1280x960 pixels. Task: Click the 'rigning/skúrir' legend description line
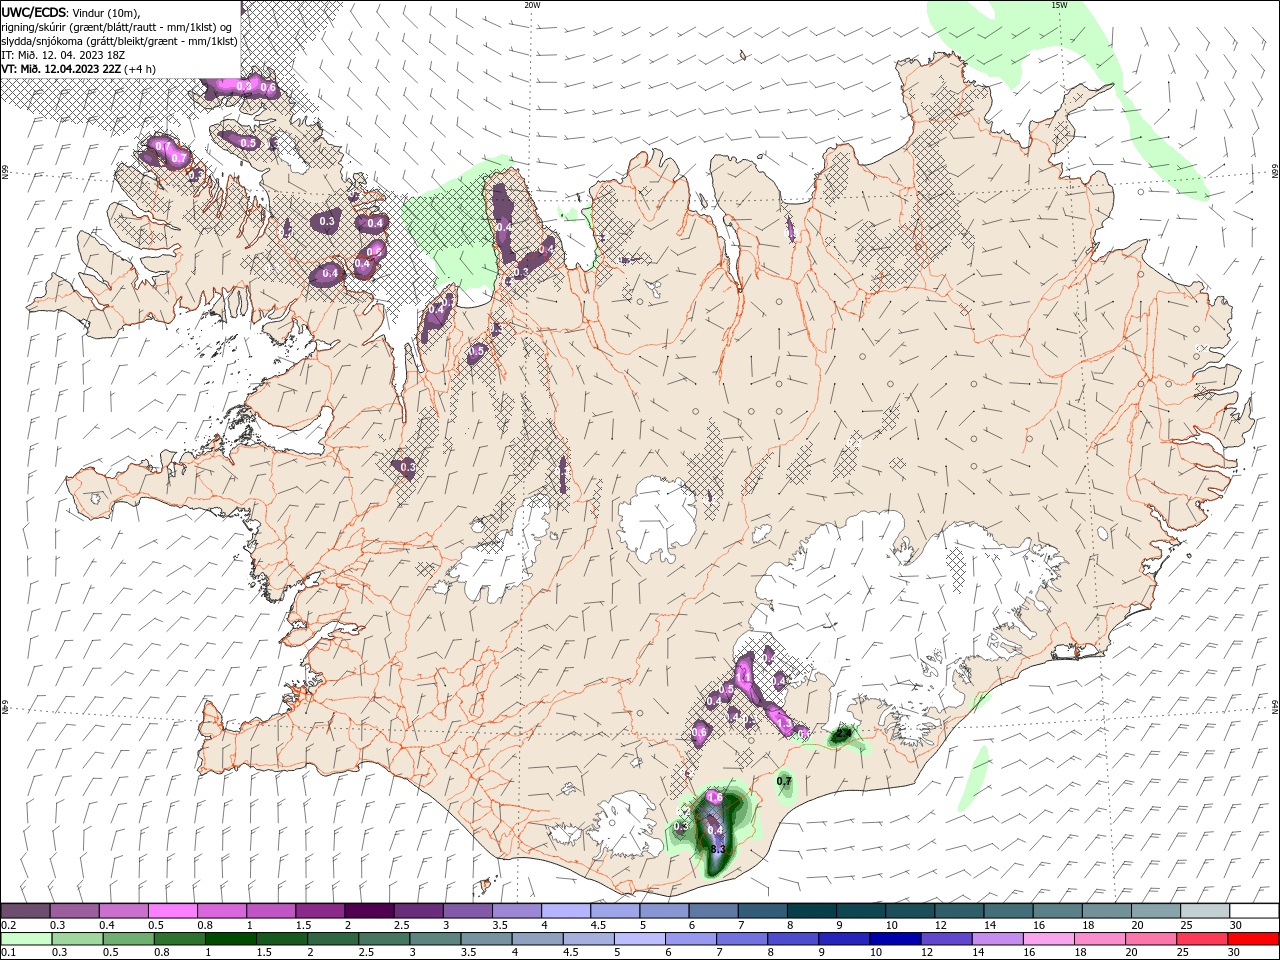117,27
